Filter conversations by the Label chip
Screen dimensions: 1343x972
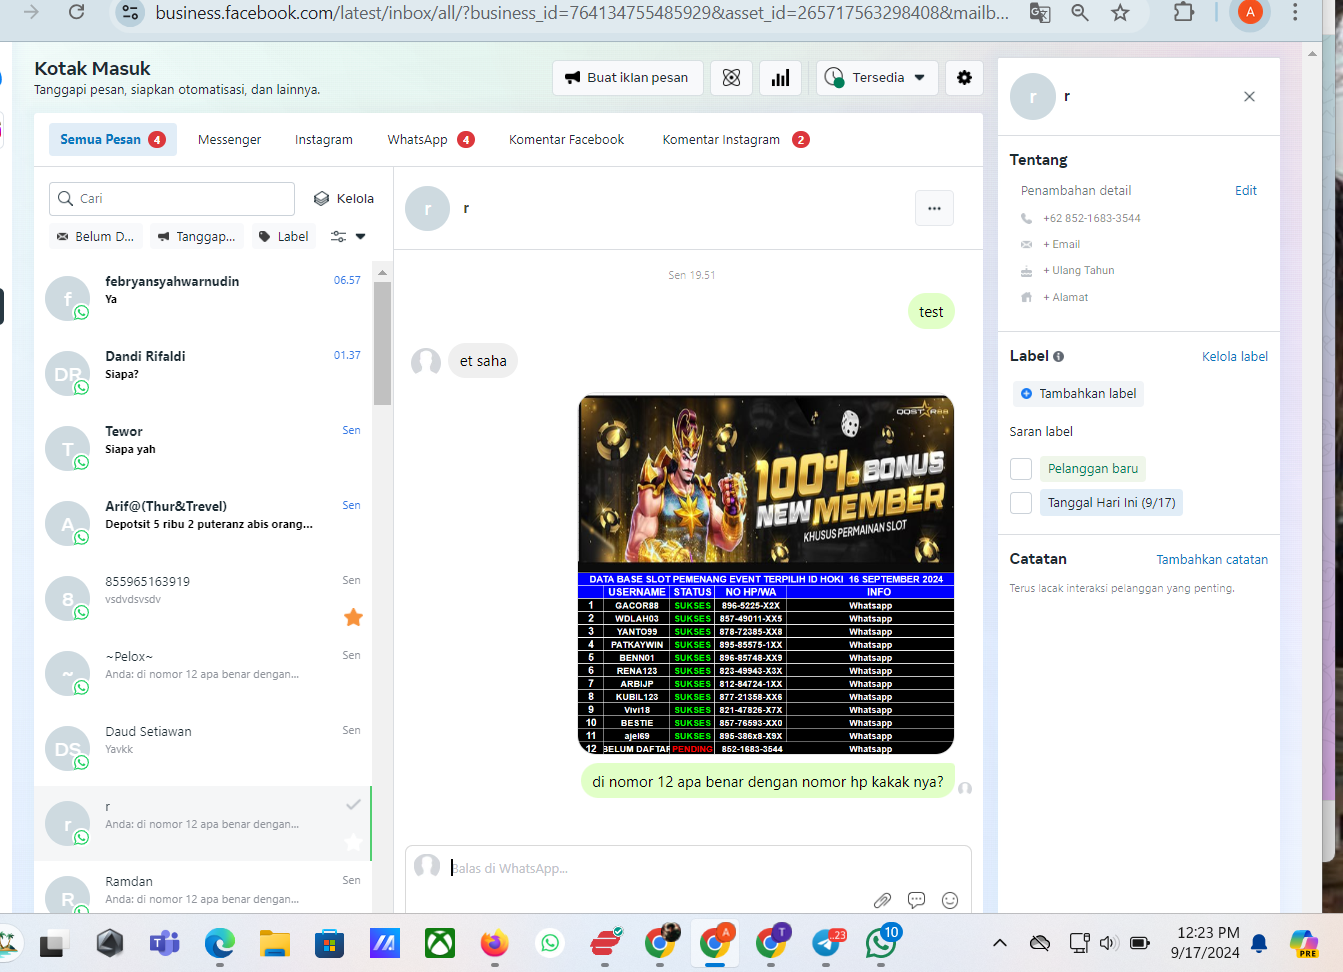click(283, 237)
